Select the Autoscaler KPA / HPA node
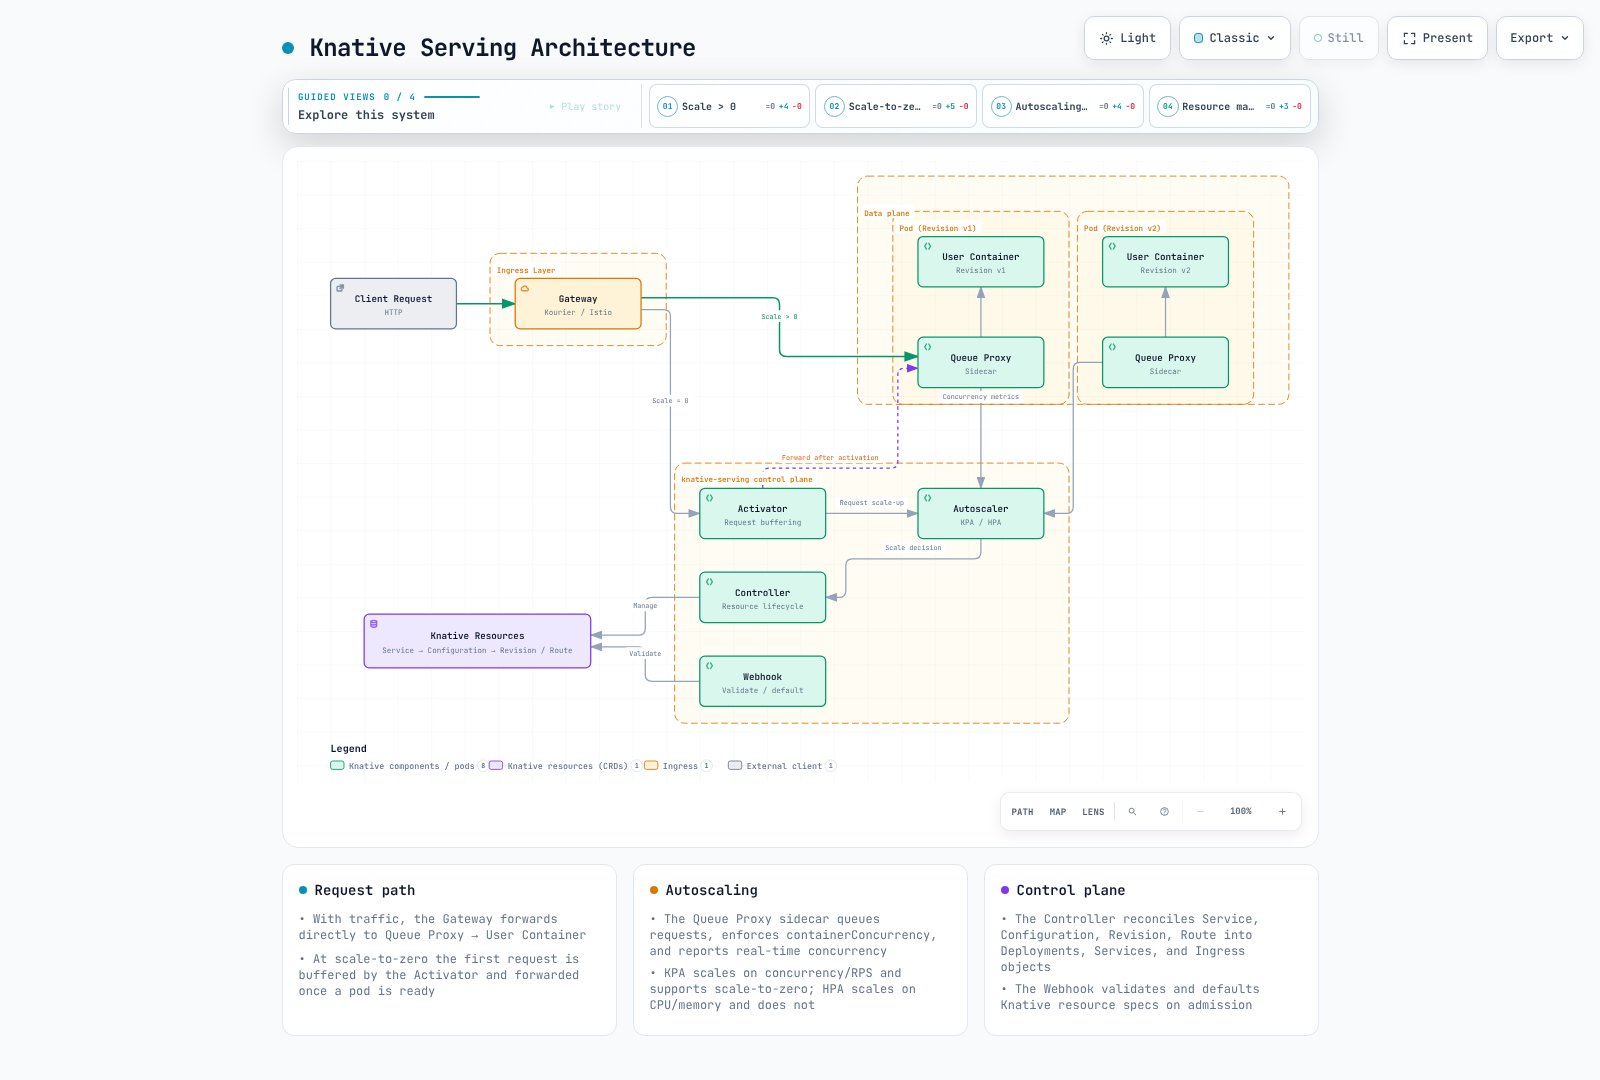The width and height of the screenshot is (1600, 1080). [x=981, y=514]
